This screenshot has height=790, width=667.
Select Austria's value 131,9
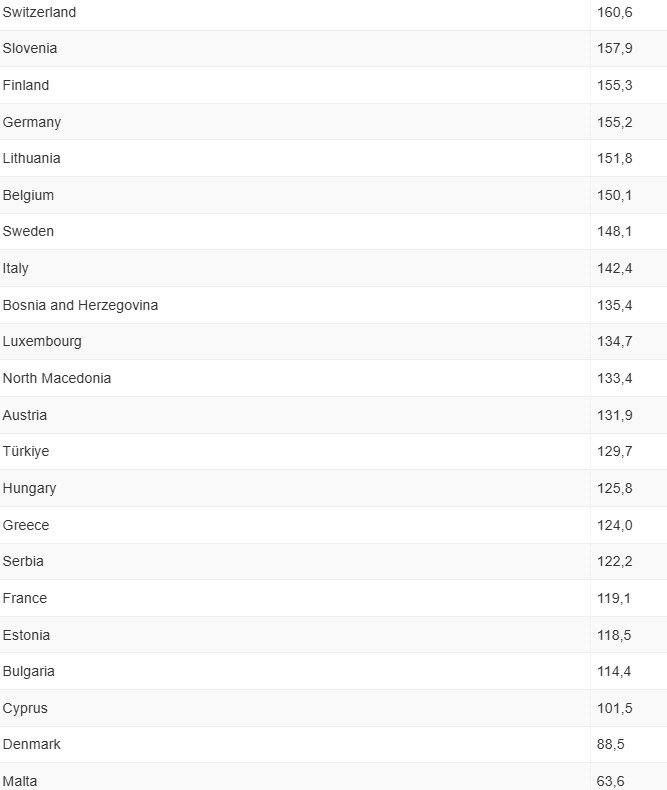[614, 415]
